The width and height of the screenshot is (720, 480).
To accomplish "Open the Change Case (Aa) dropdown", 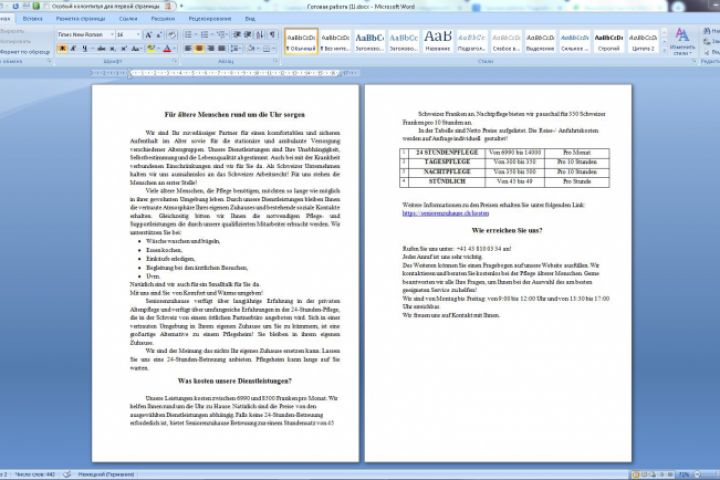I will (x=136, y=48).
